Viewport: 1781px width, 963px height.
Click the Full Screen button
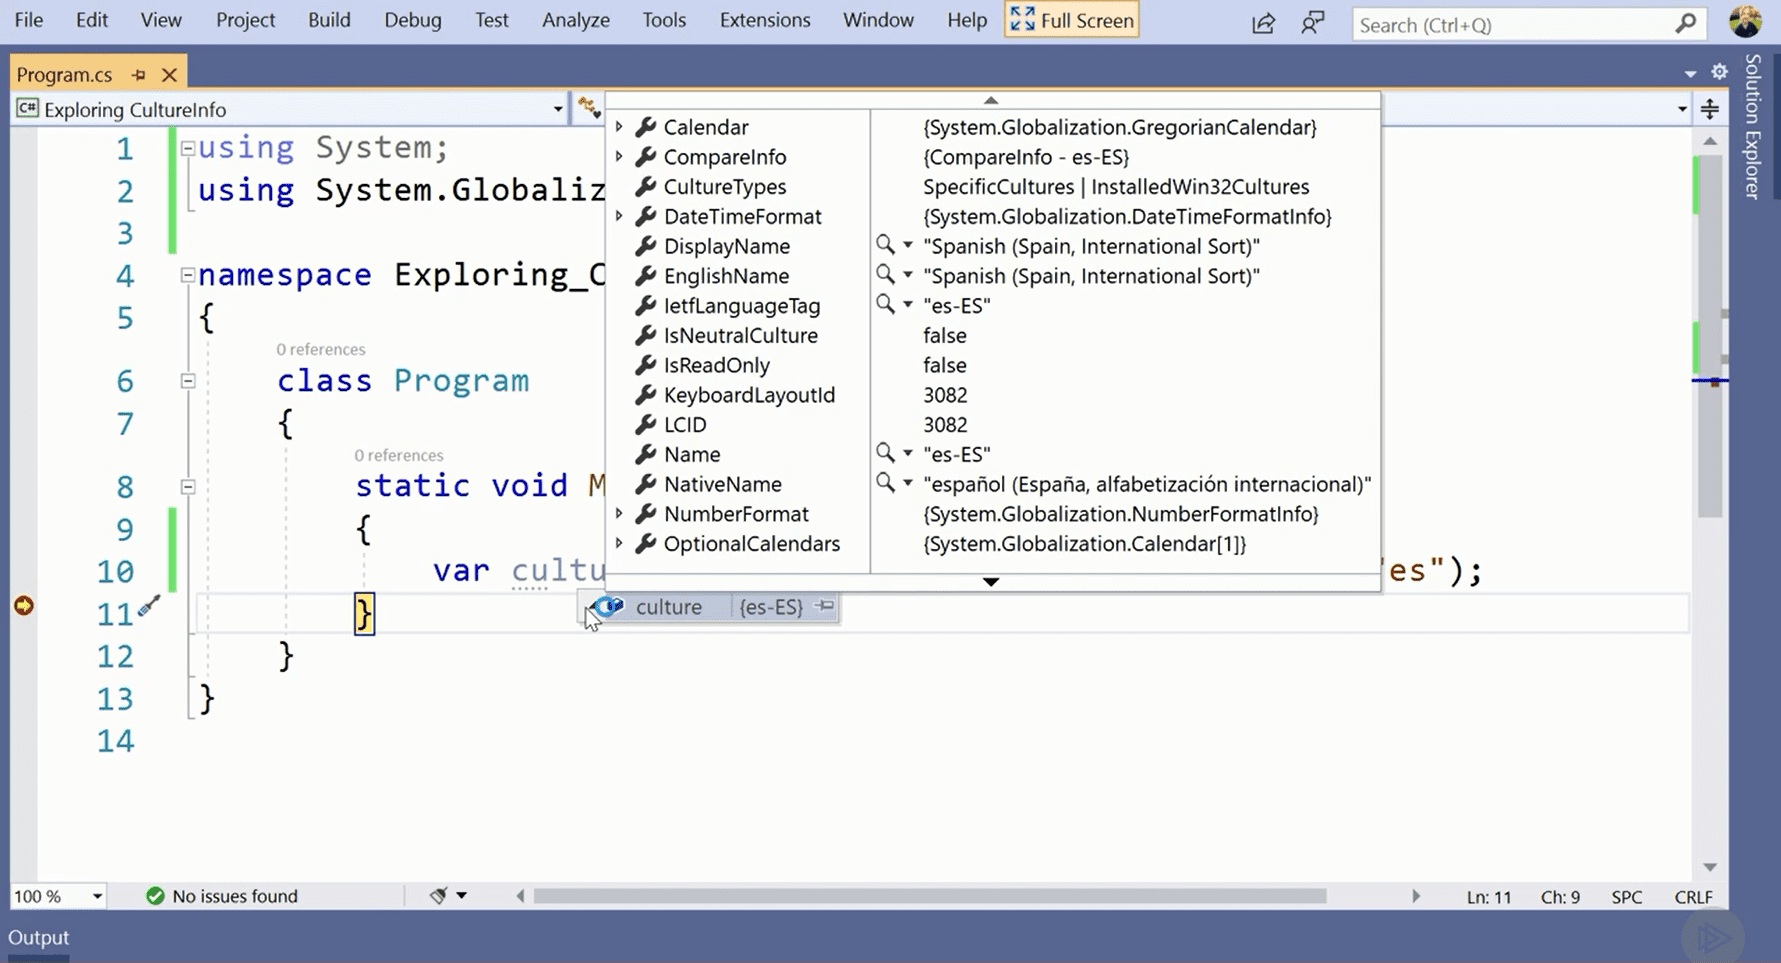coord(1072,20)
